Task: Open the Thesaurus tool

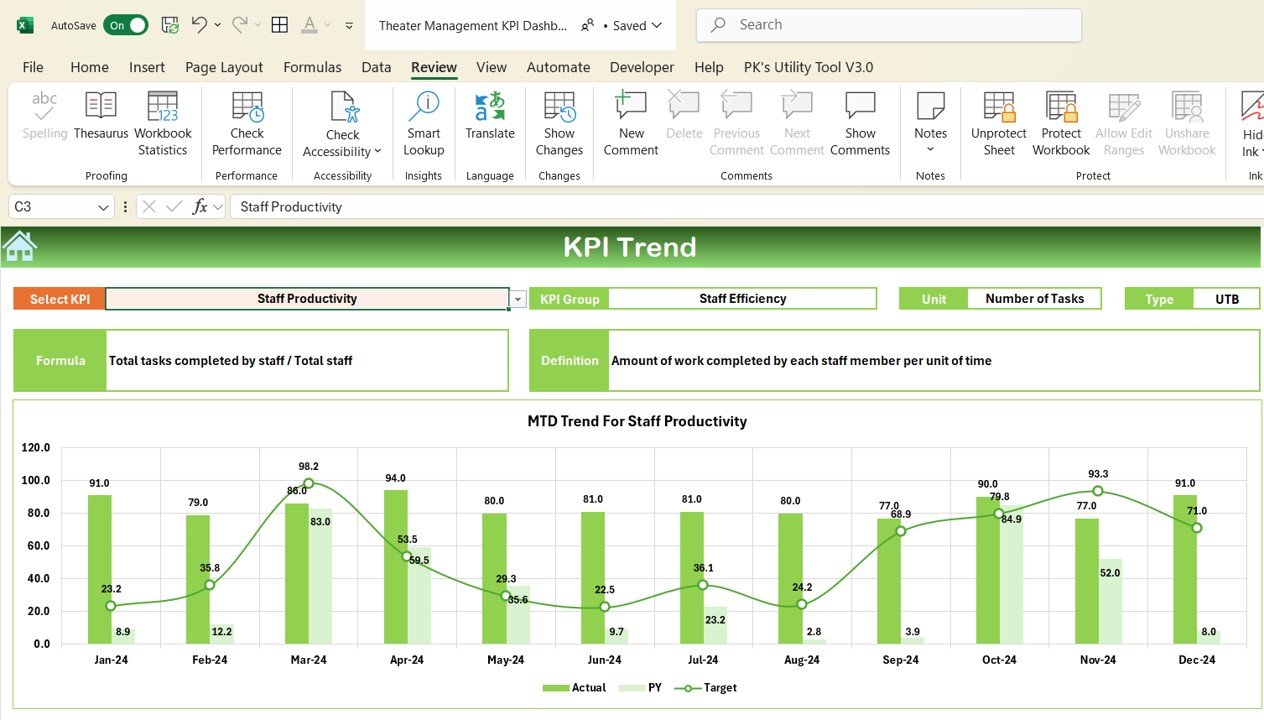Action: (101, 116)
